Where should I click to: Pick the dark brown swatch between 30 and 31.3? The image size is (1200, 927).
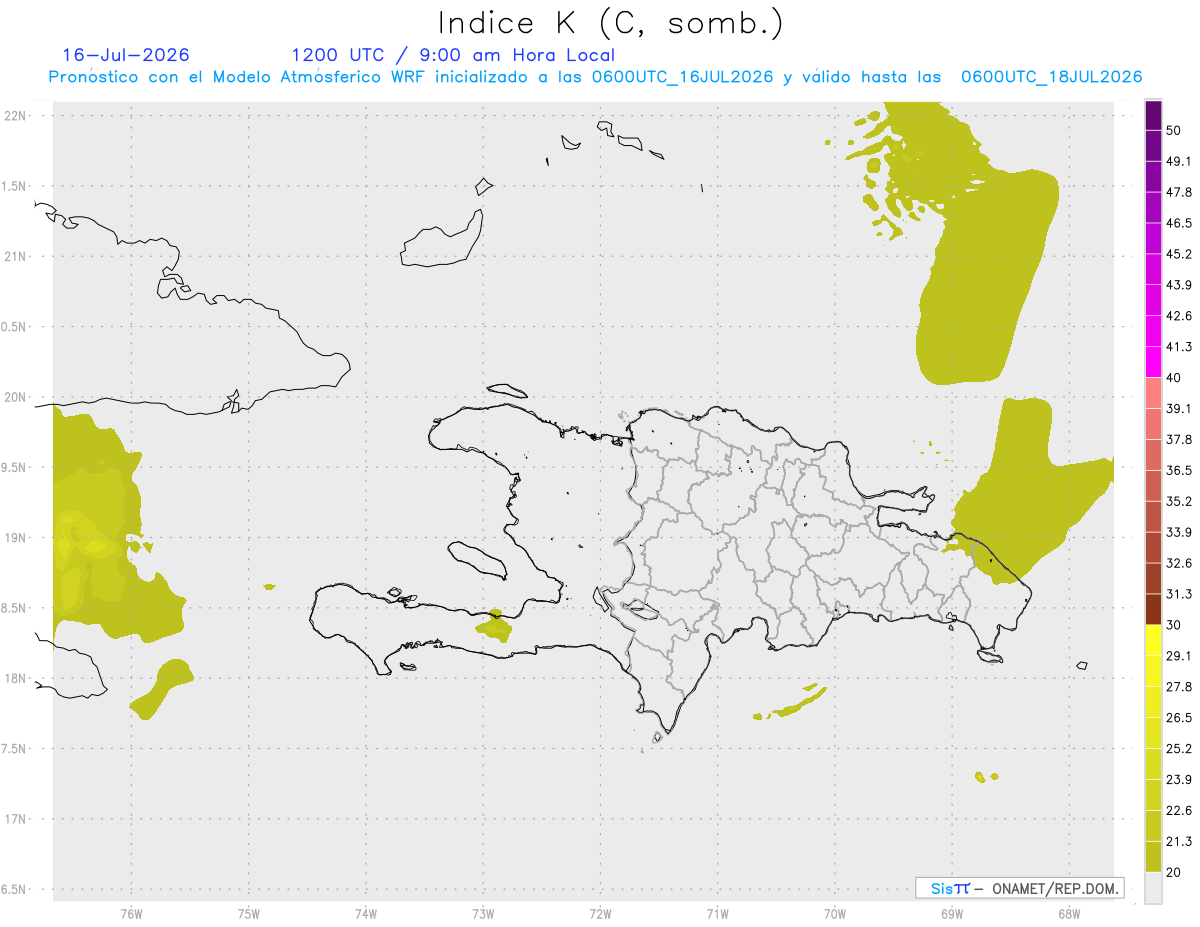[1153, 609]
